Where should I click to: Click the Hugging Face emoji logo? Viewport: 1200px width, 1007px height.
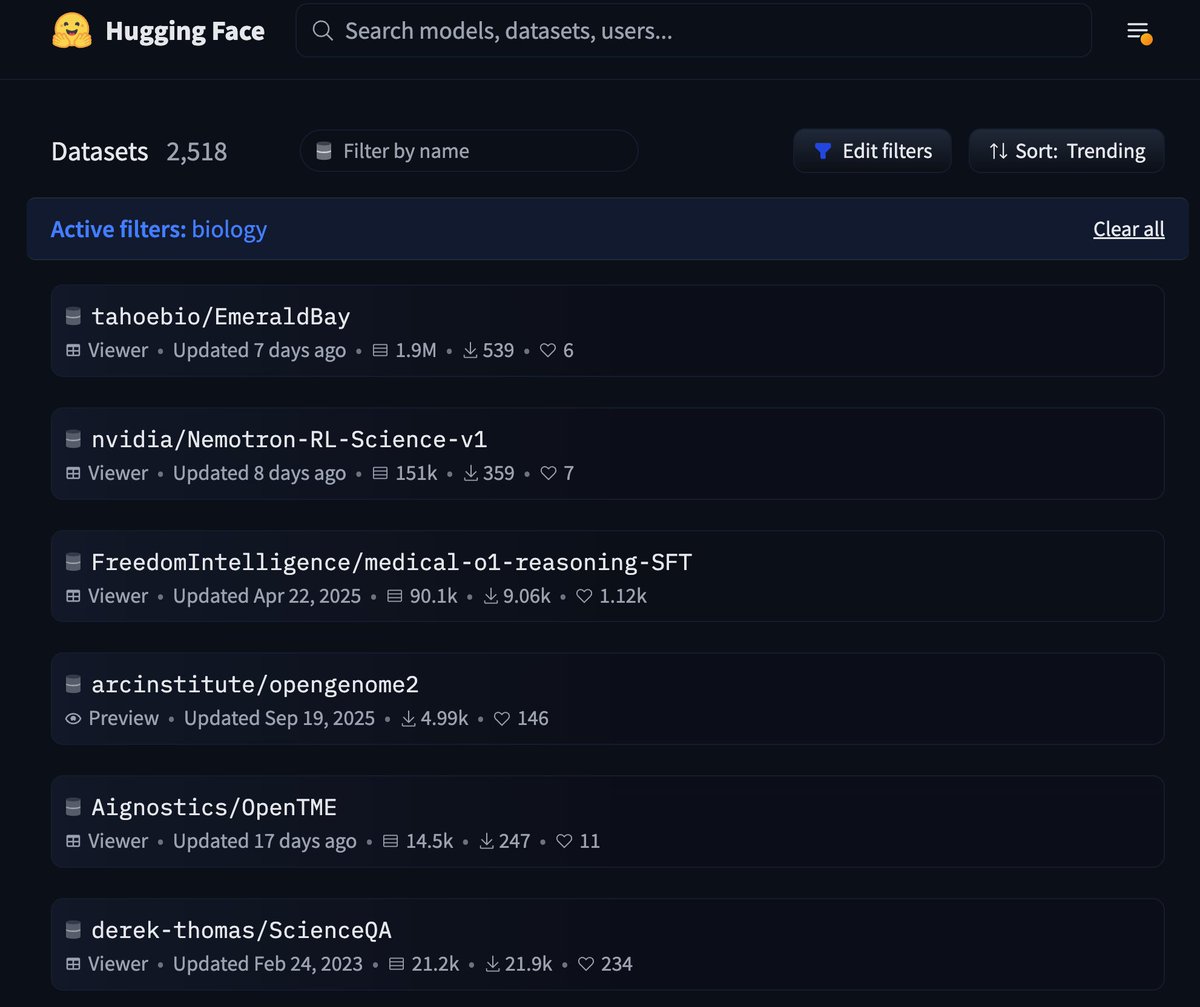pyautogui.click(x=72, y=31)
